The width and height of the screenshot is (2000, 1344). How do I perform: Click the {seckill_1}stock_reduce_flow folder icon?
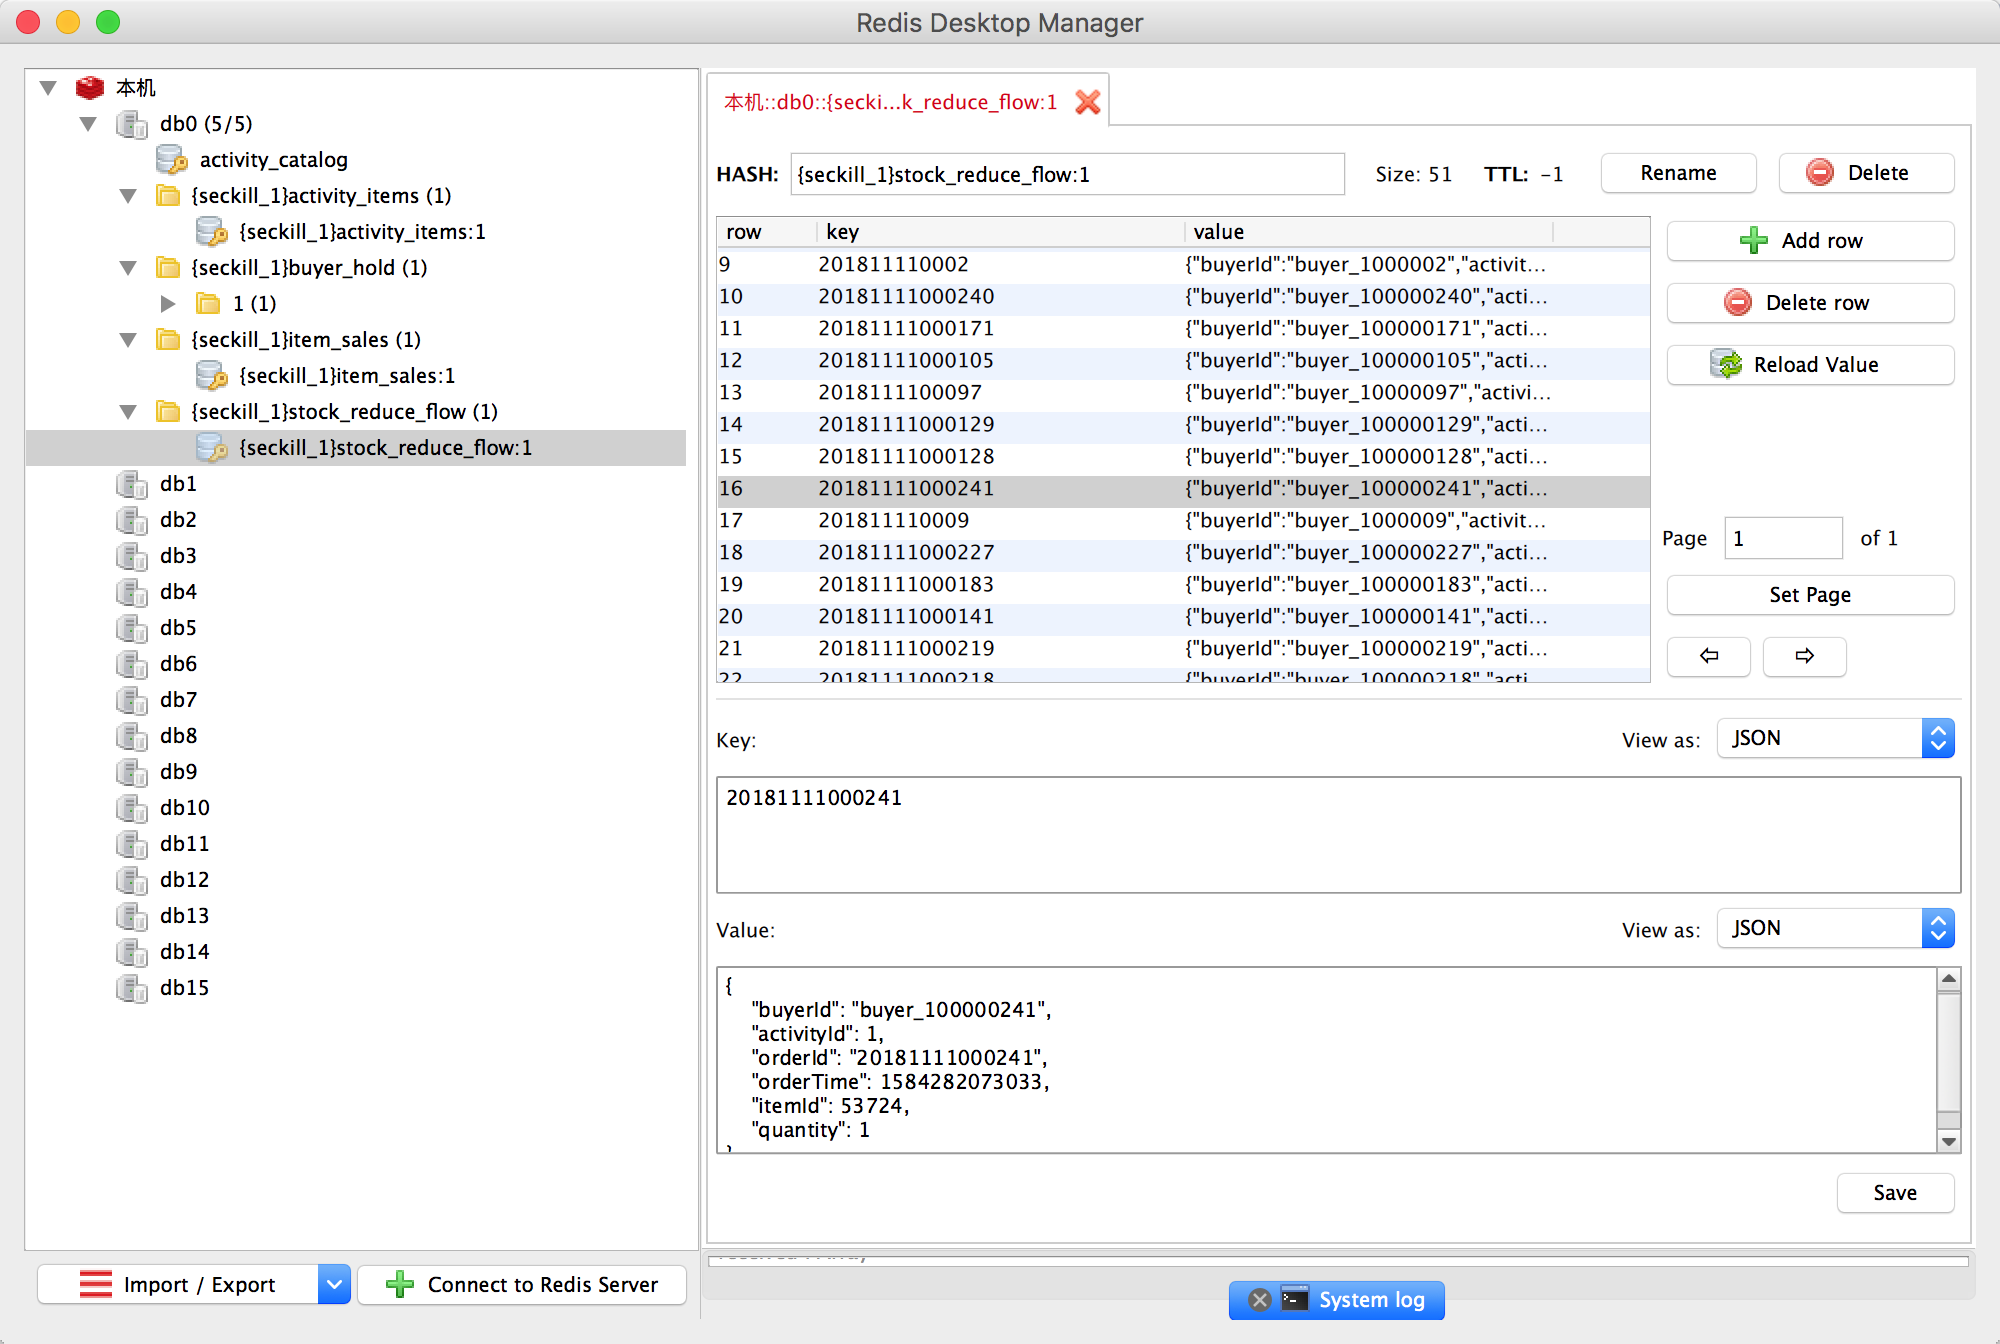[169, 411]
